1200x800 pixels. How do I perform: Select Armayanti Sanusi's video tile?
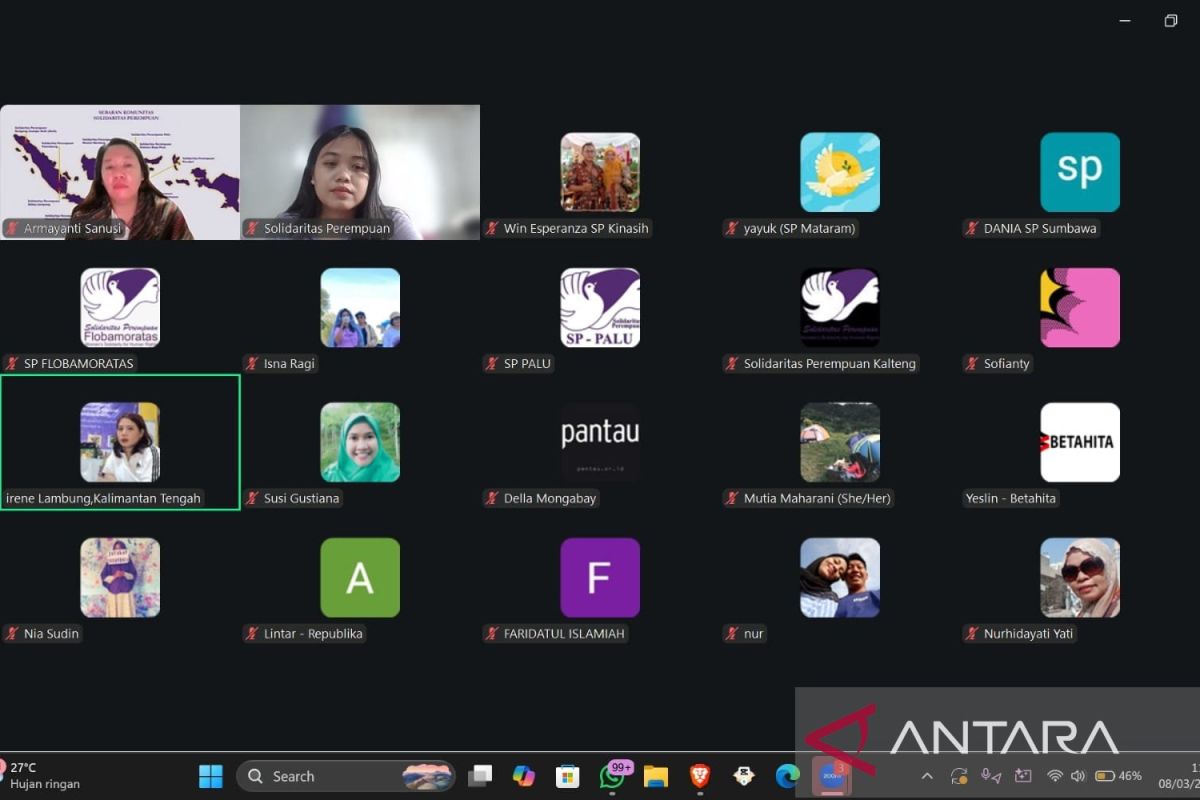click(120, 172)
